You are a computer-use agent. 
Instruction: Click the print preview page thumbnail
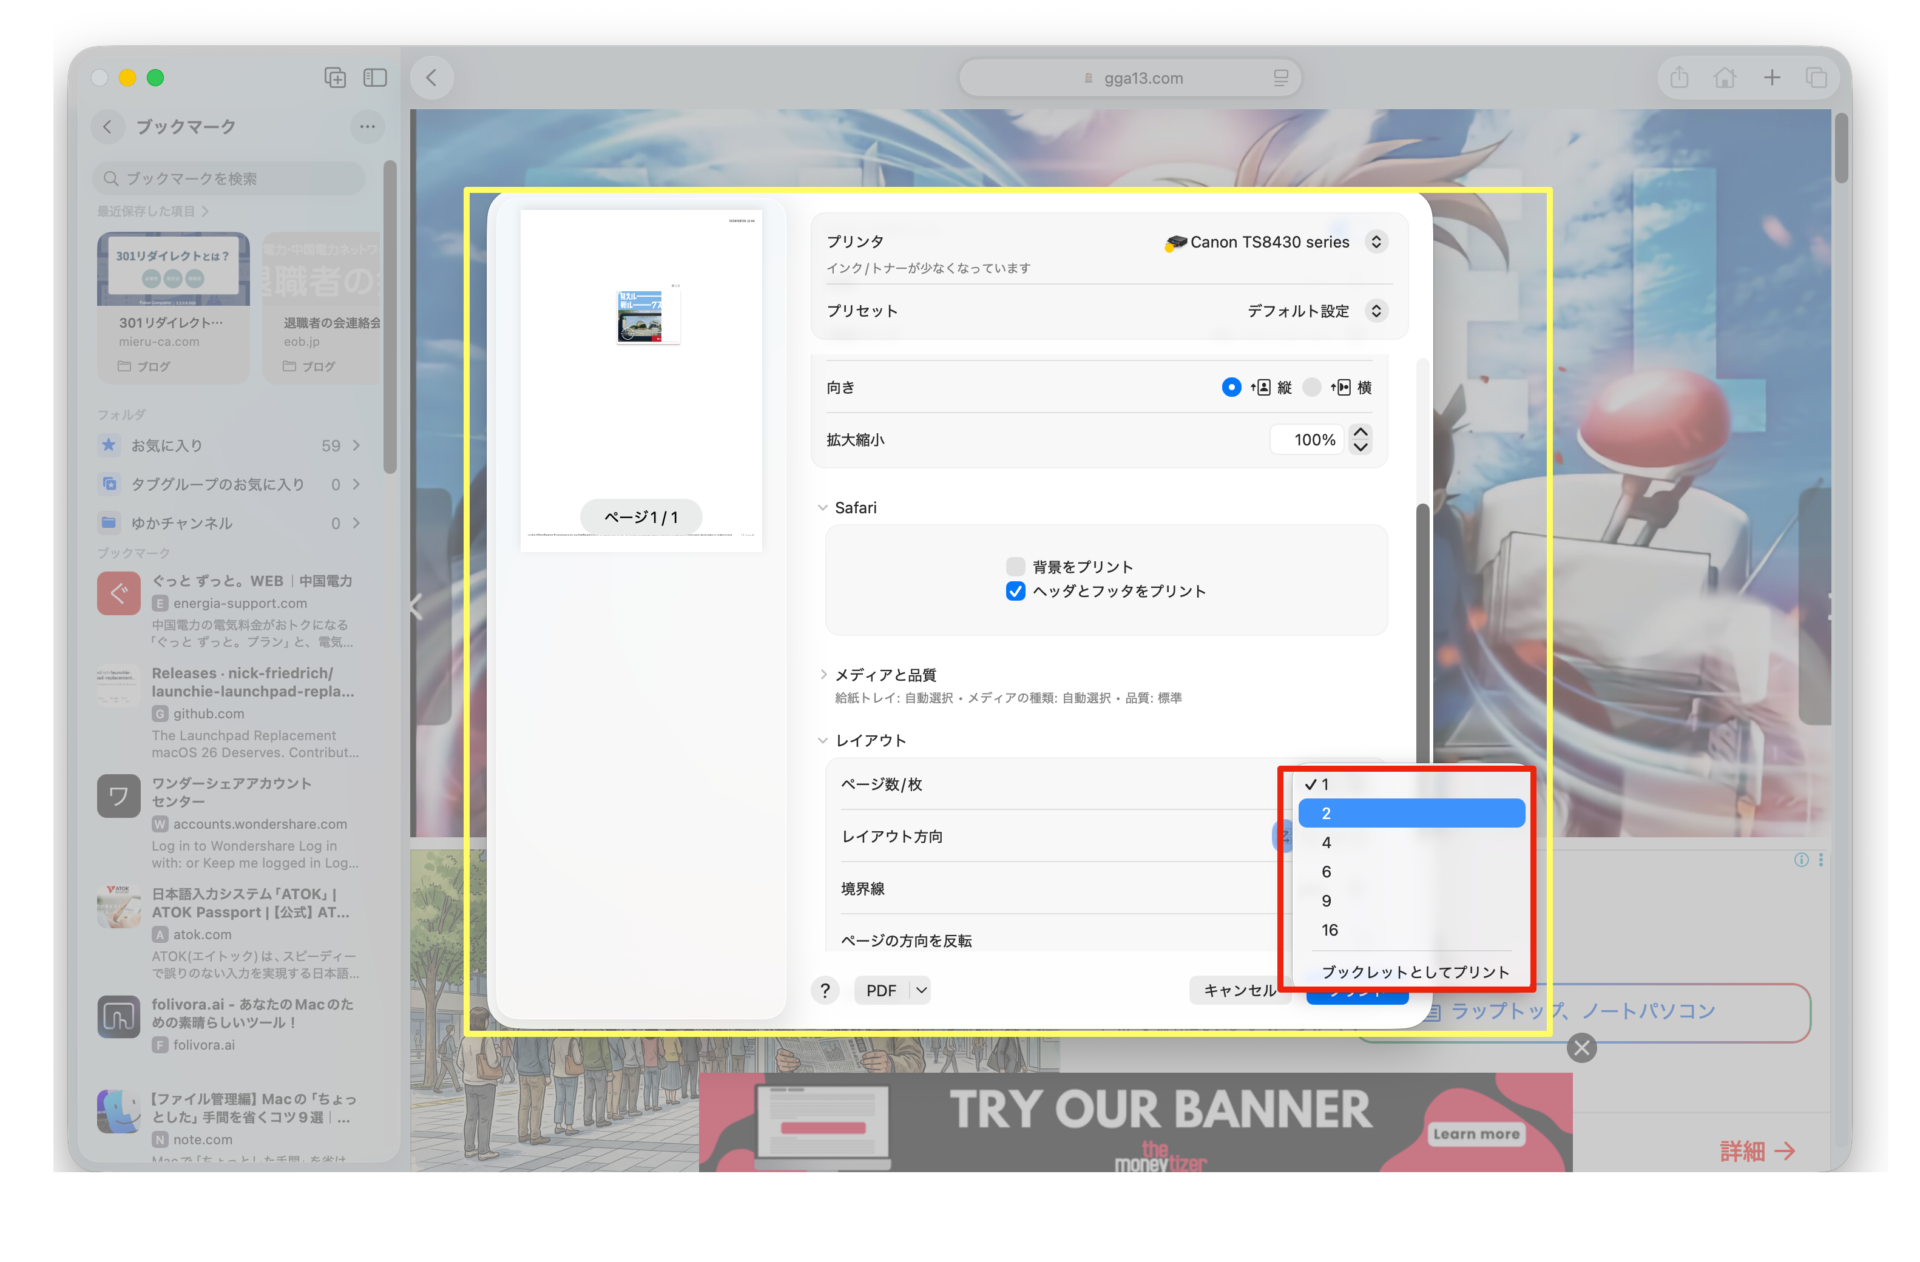point(641,380)
